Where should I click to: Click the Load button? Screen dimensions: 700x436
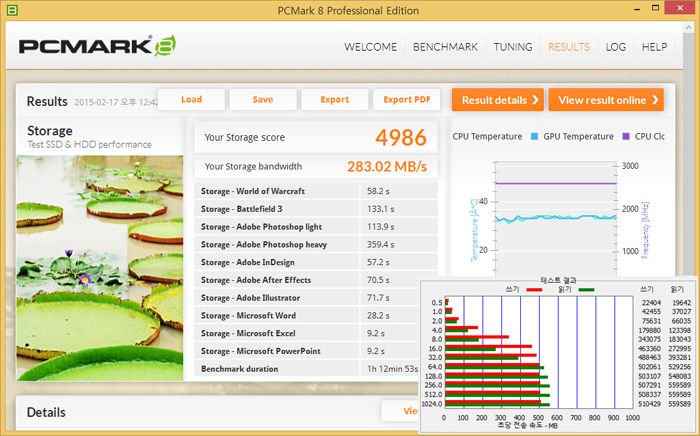point(191,100)
